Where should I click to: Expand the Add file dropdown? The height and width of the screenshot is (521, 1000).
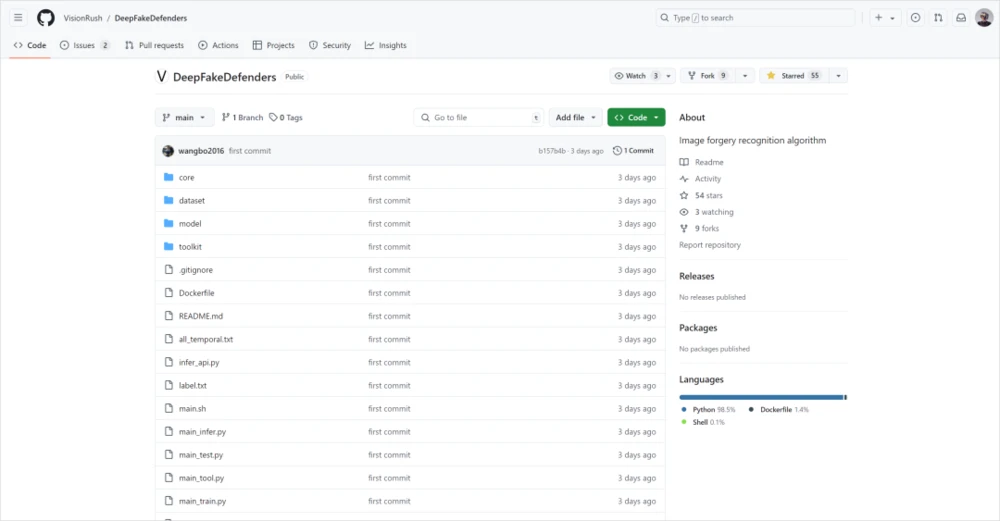pos(575,117)
